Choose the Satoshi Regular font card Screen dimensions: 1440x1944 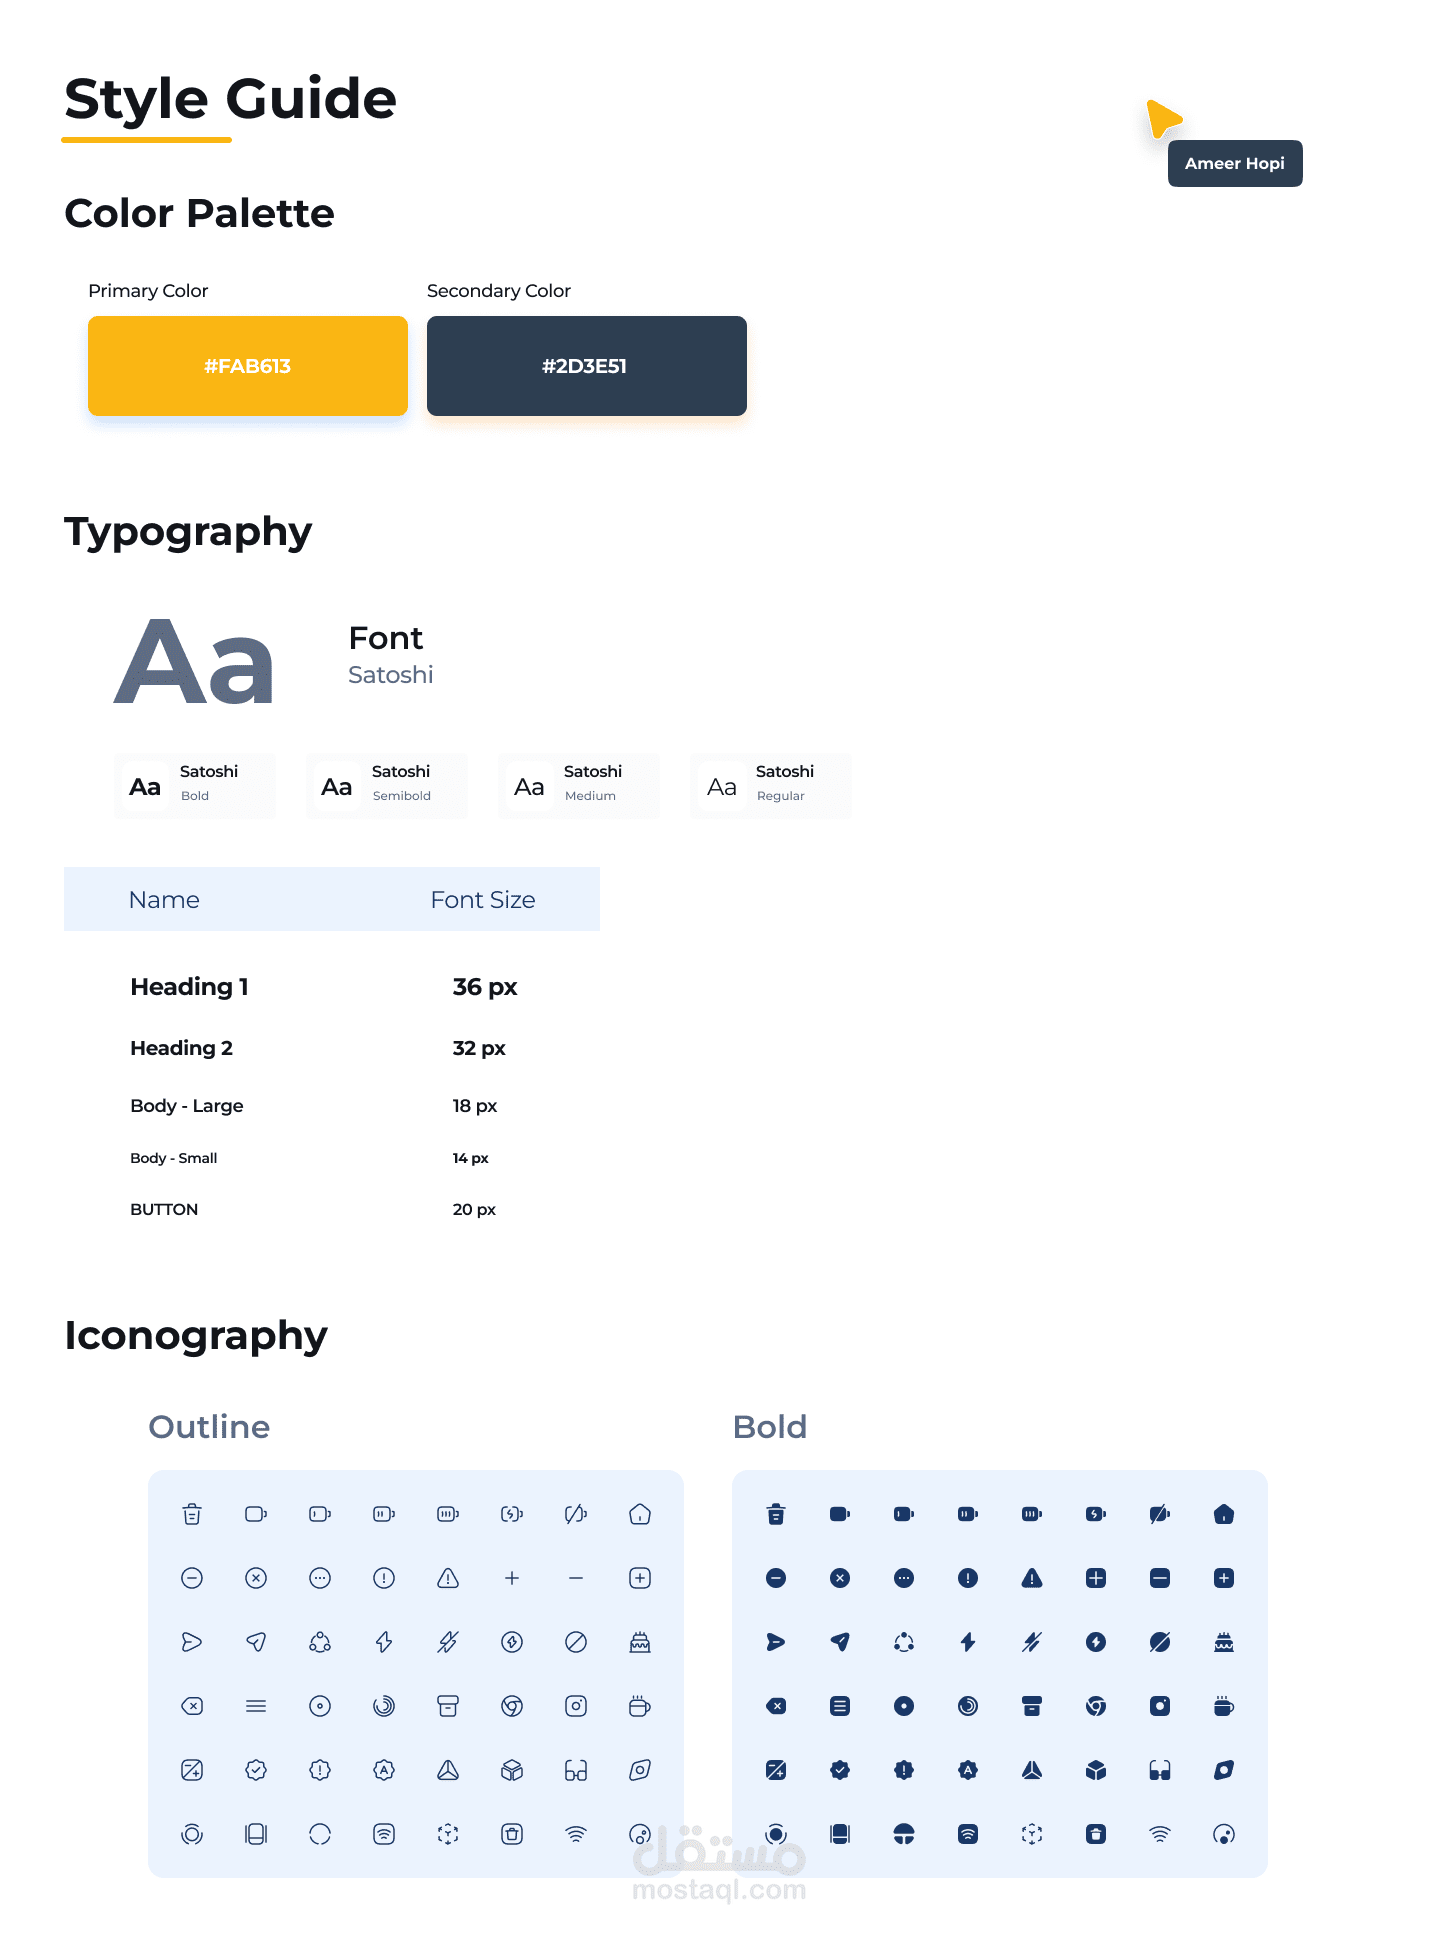[771, 786]
